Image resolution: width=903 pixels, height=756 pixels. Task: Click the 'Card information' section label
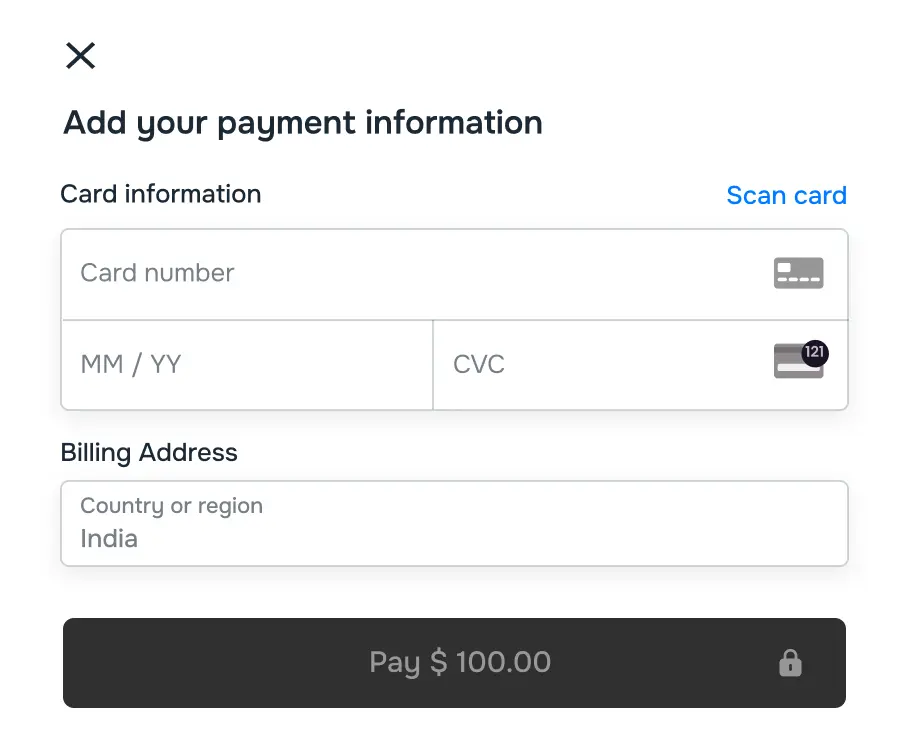pyautogui.click(x=161, y=194)
